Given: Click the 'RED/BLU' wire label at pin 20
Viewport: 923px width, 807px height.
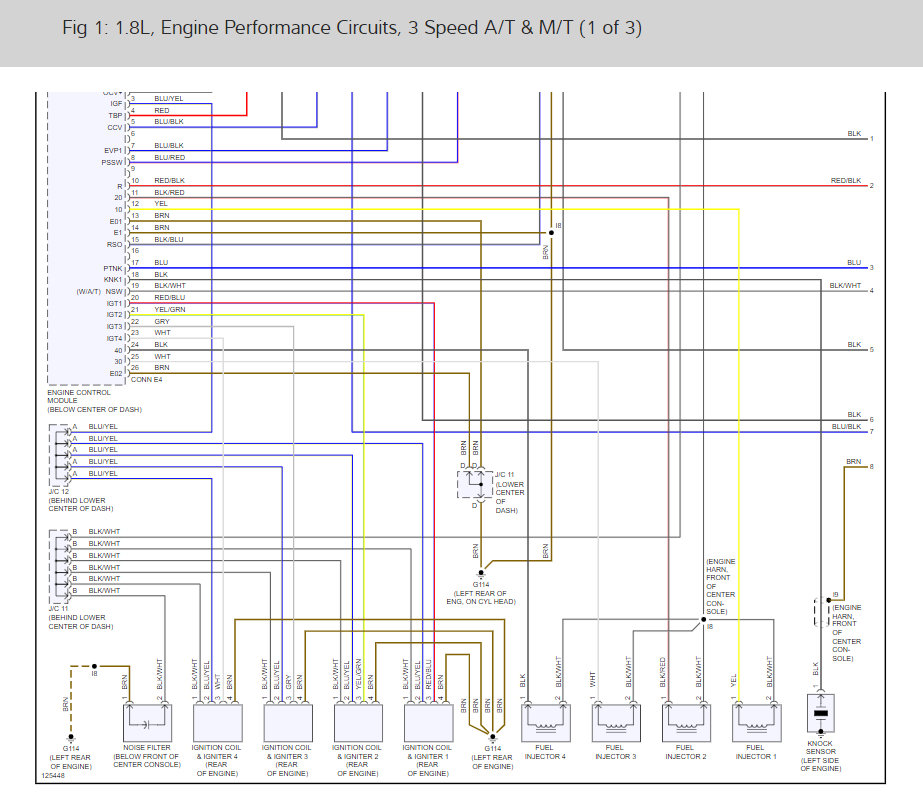Looking at the screenshot, I should point(170,298).
